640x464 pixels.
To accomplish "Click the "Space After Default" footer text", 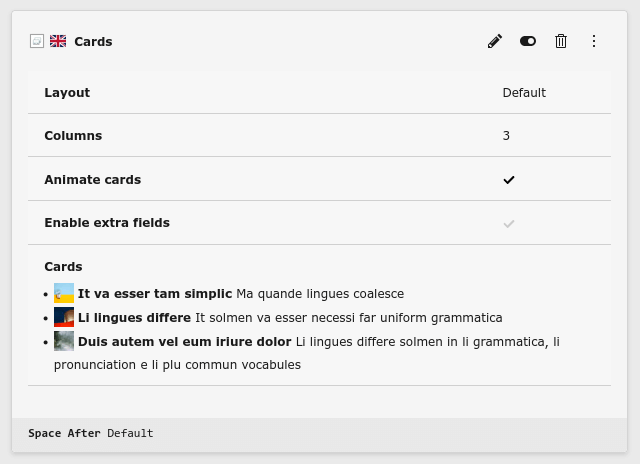I will pos(91,434).
